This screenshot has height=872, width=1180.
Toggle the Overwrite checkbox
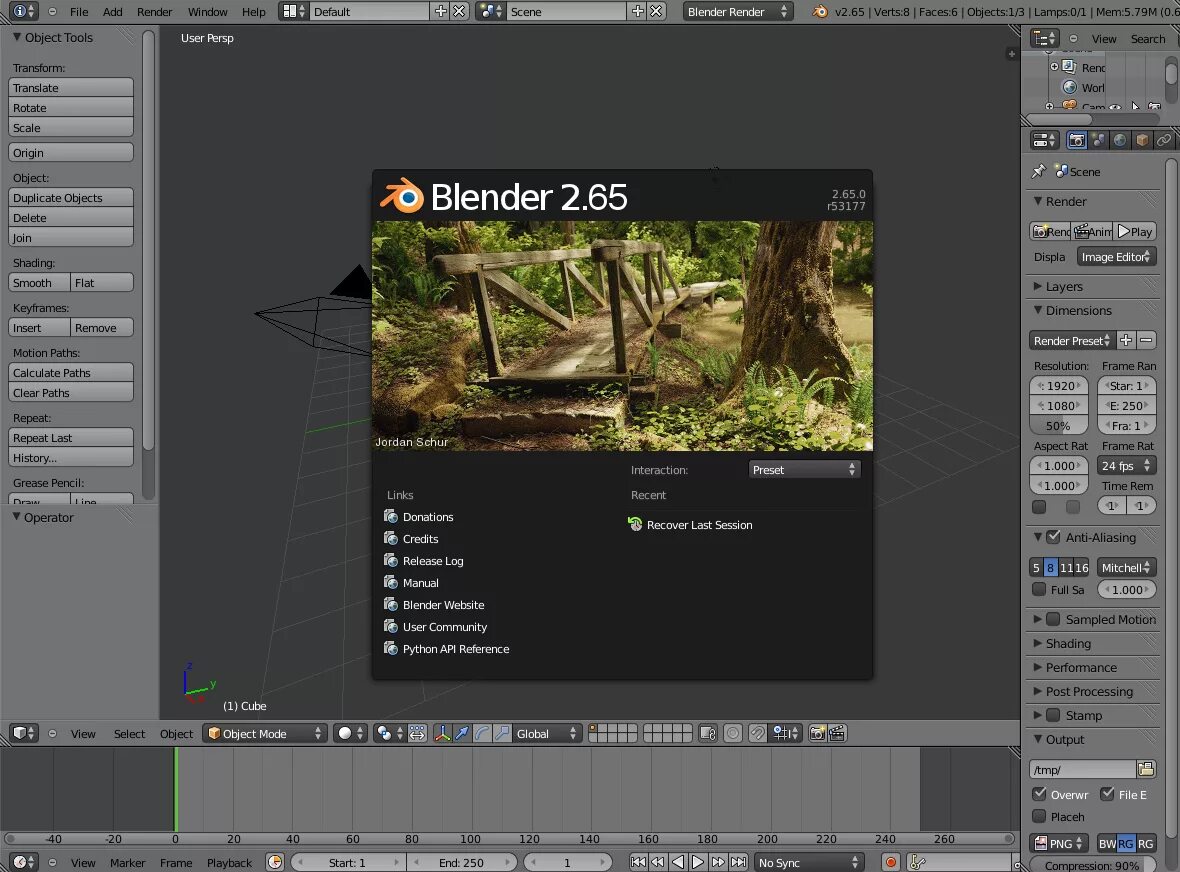1039,794
